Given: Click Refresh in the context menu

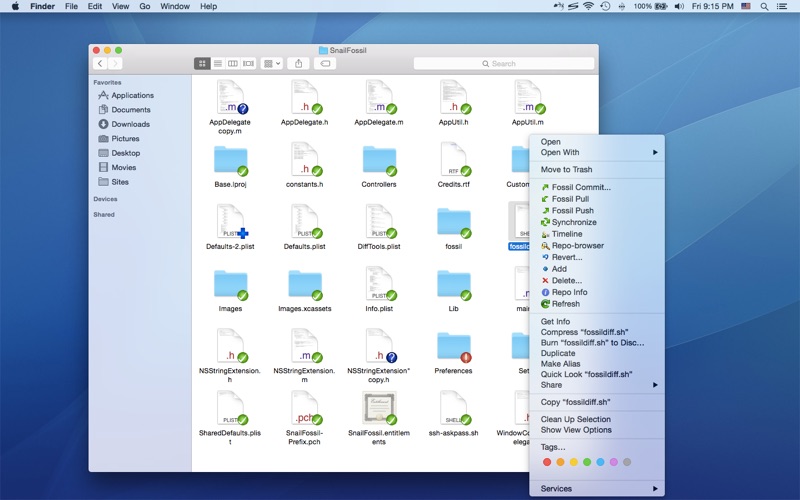Looking at the screenshot, I should point(565,304).
